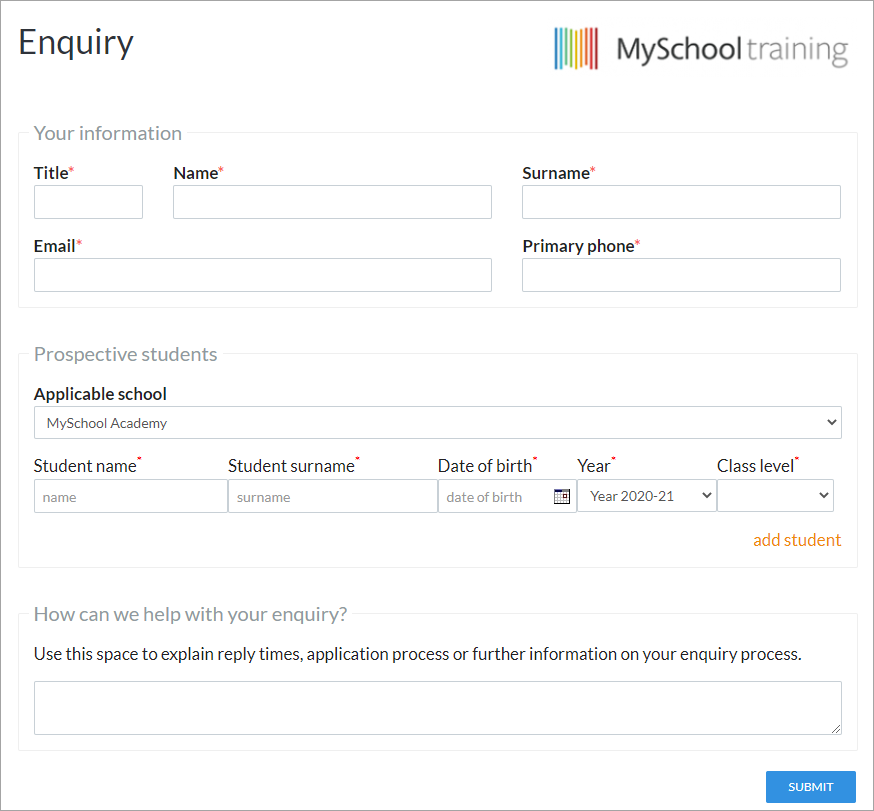Viewport: 874px width, 811px height.
Task: Click the Student name field
Action: coord(130,496)
